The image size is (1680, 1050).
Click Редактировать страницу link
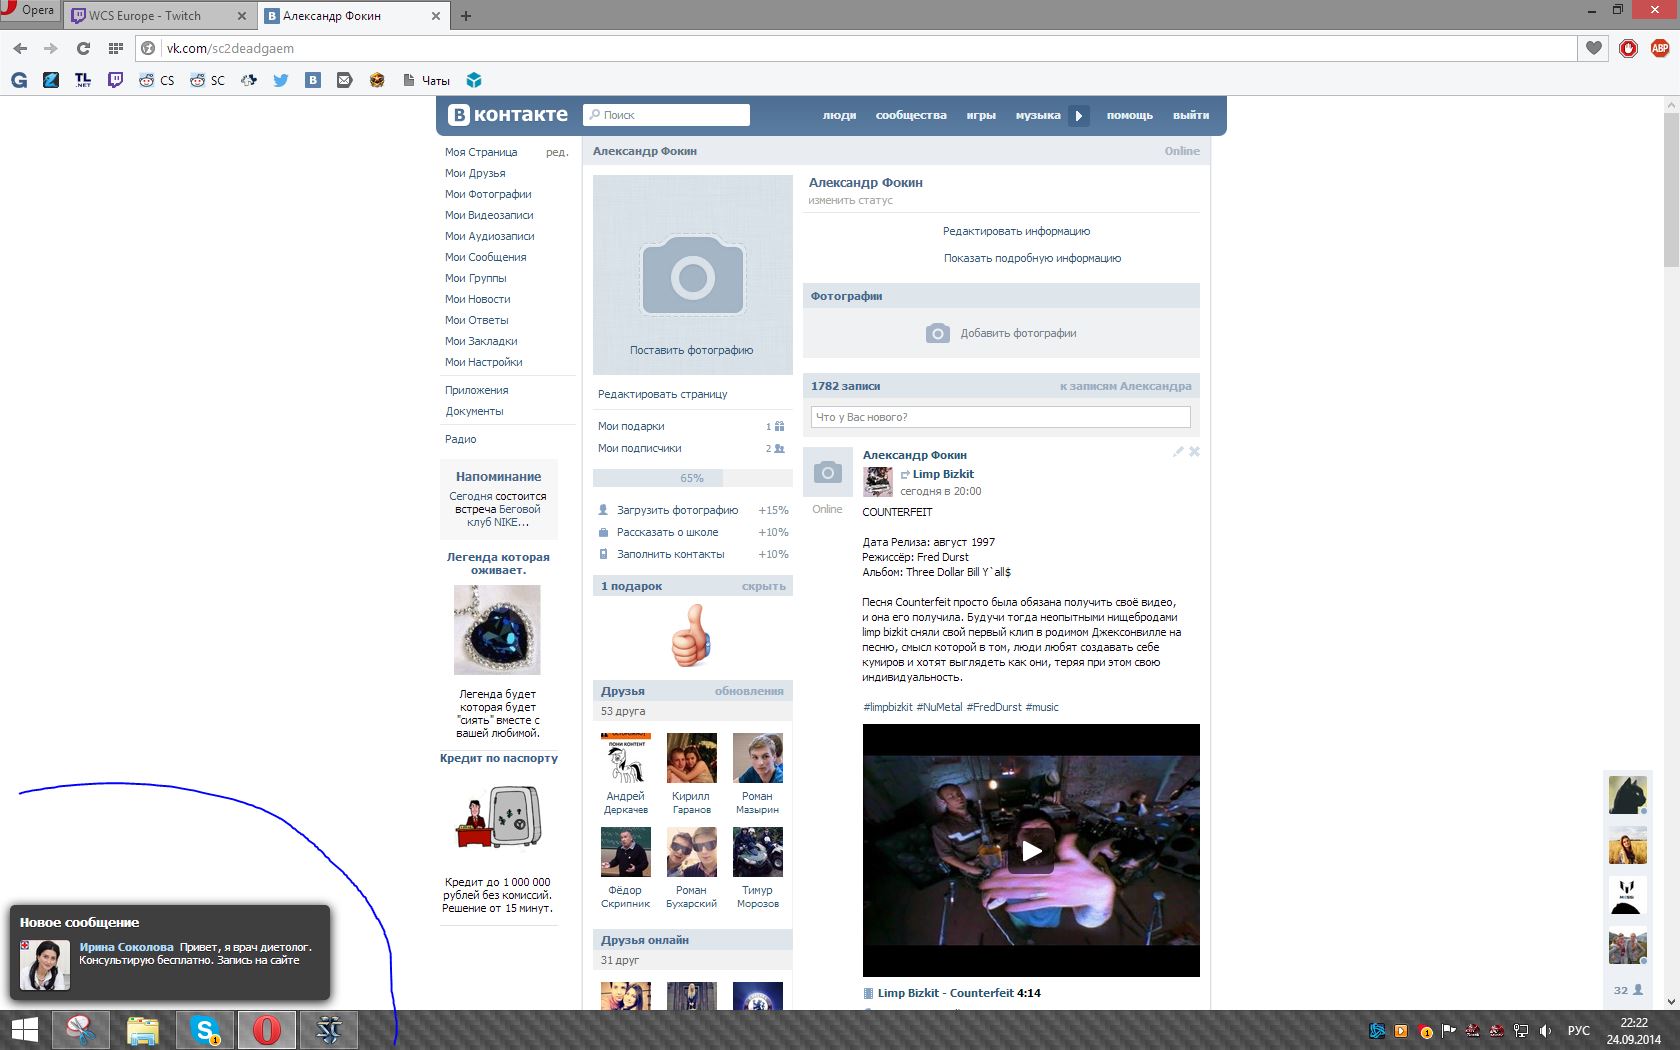pos(663,394)
